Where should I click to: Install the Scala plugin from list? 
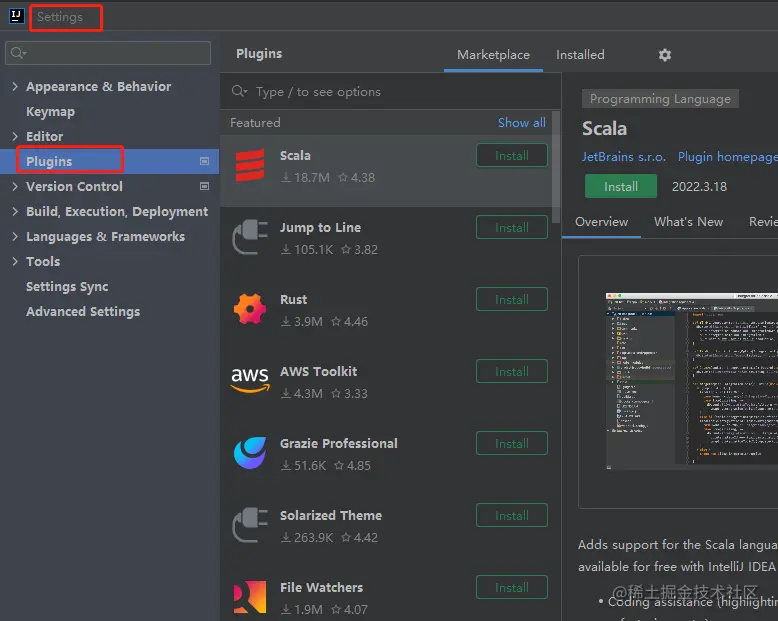(512, 156)
